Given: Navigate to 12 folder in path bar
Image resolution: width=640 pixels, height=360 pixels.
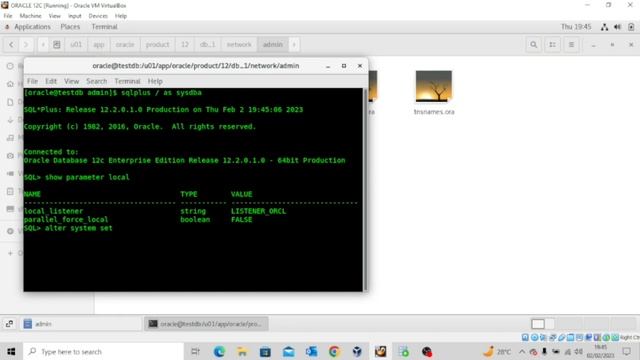Looking at the screenshot, I should click(x=185, y=44).
